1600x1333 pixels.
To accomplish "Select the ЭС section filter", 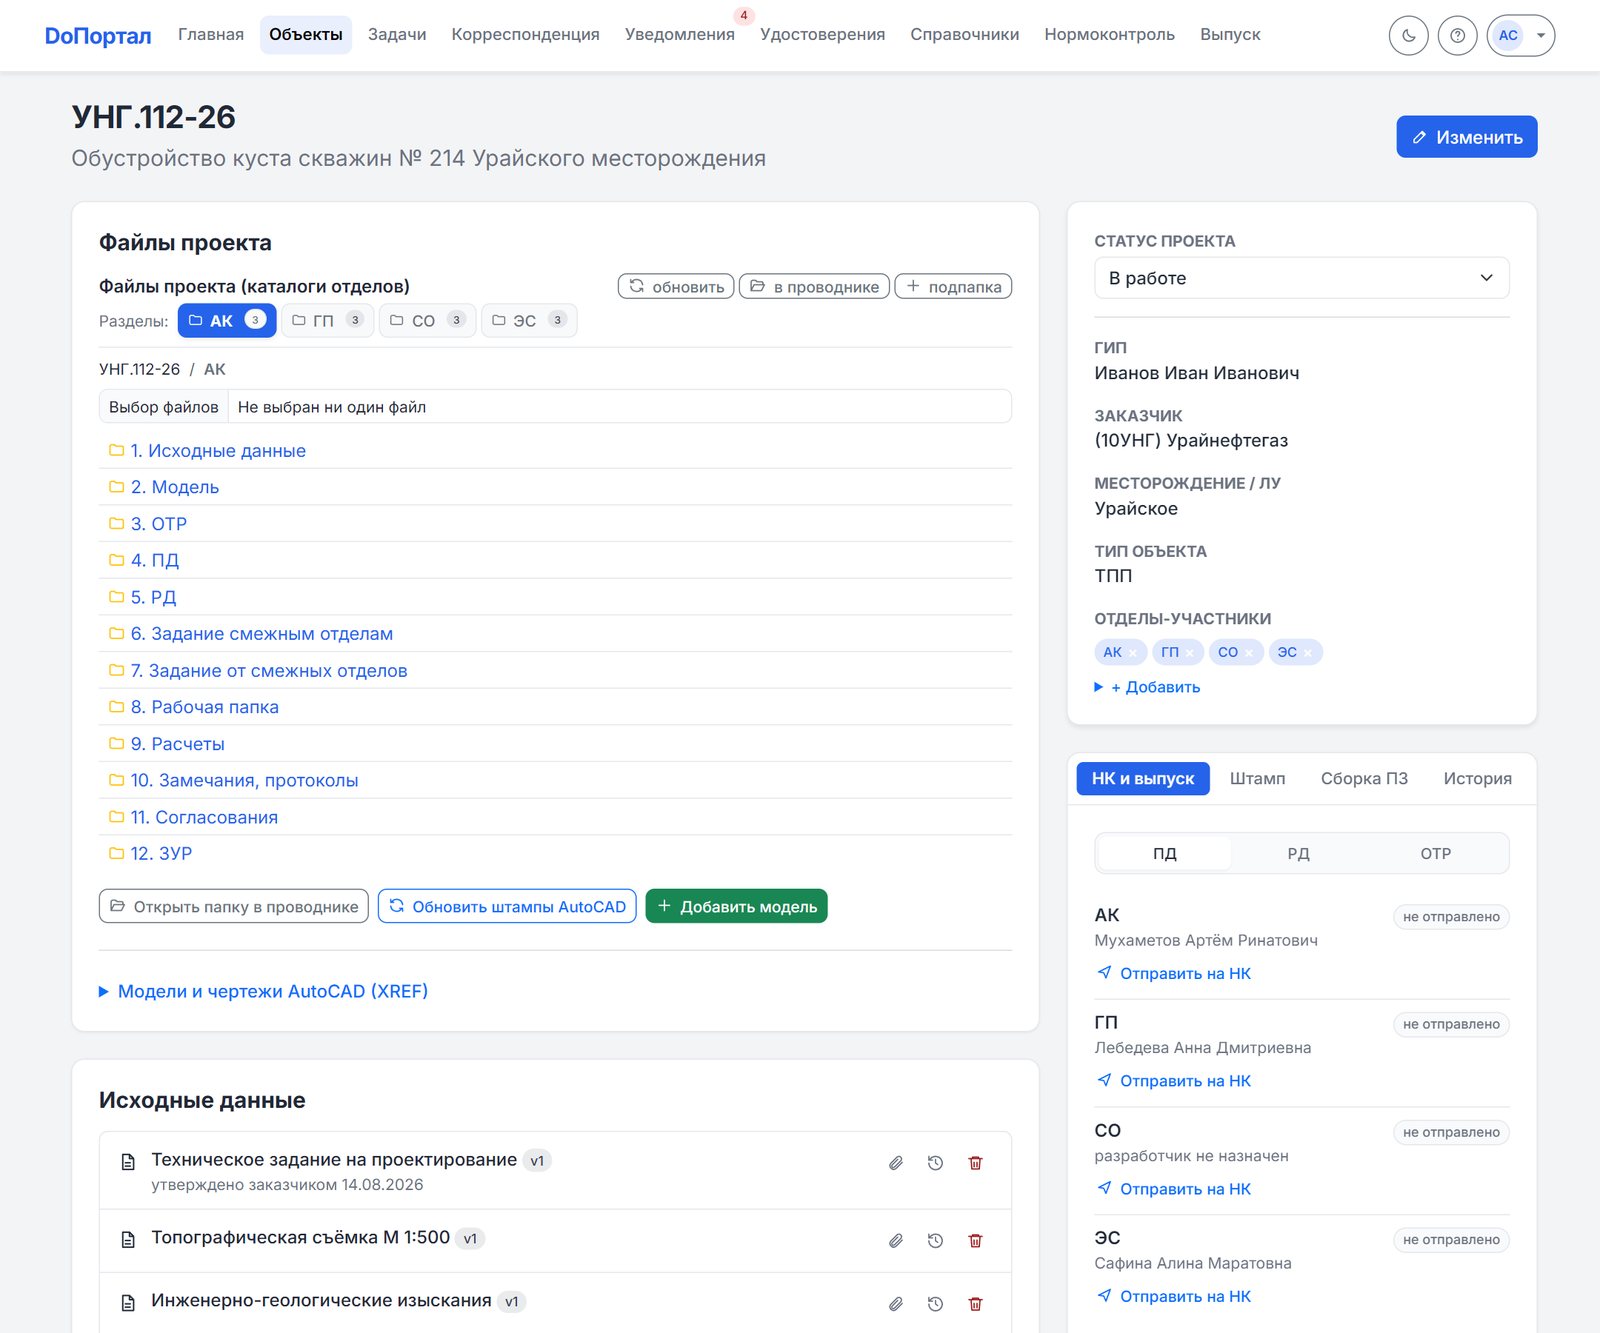I will (529, 321).
